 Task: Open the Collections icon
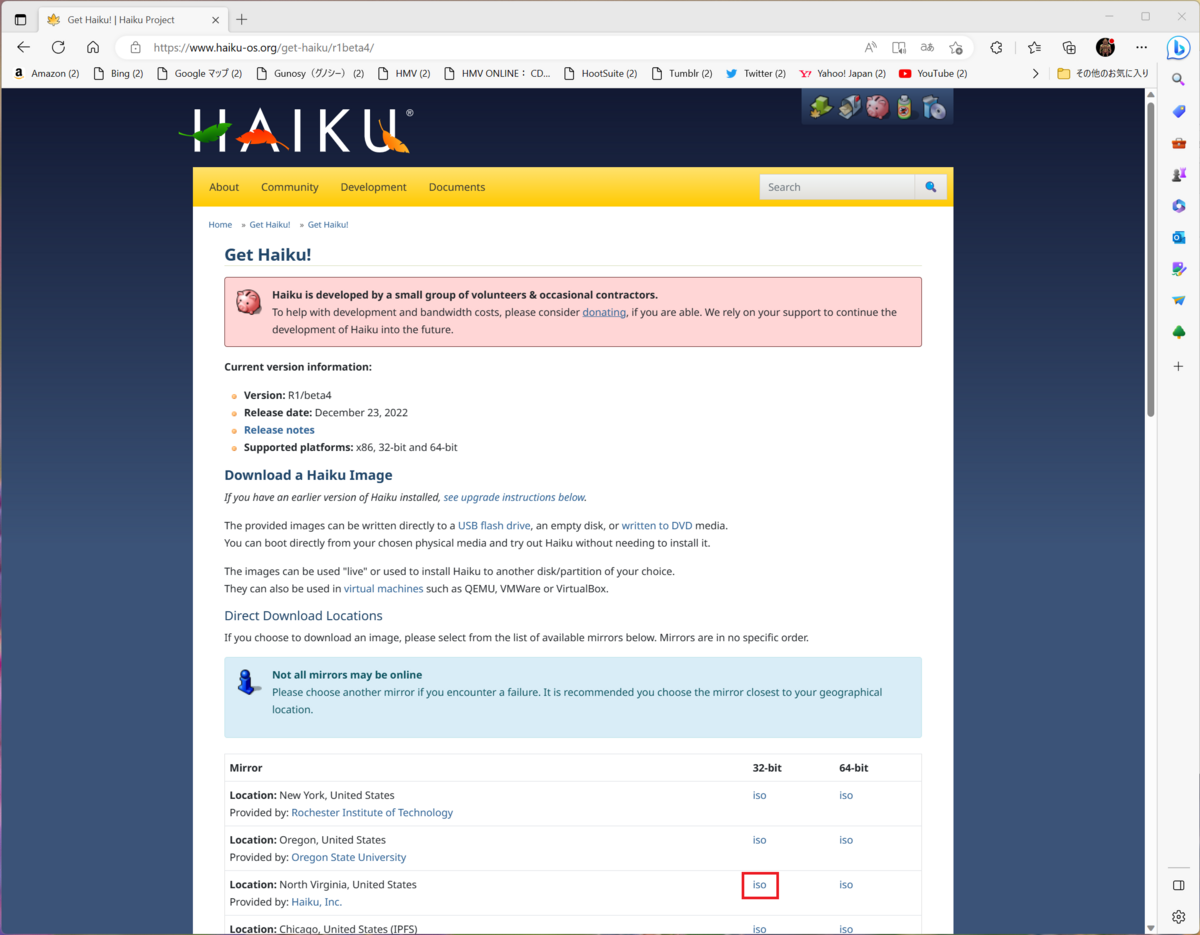(1069, 47)
